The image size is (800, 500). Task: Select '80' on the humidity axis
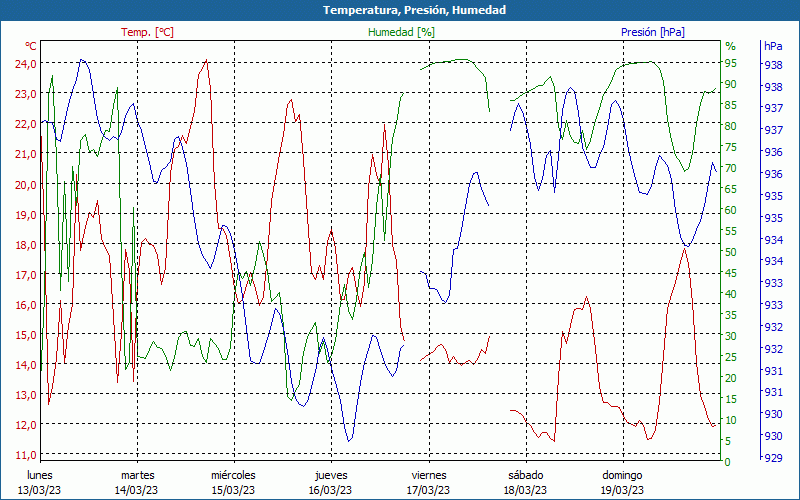731,126
